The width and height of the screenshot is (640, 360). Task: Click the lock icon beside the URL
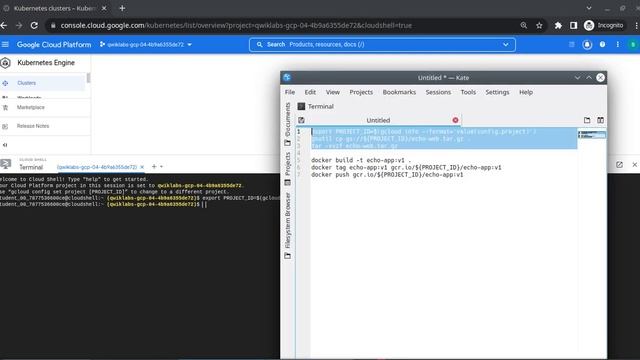point(53,25)
